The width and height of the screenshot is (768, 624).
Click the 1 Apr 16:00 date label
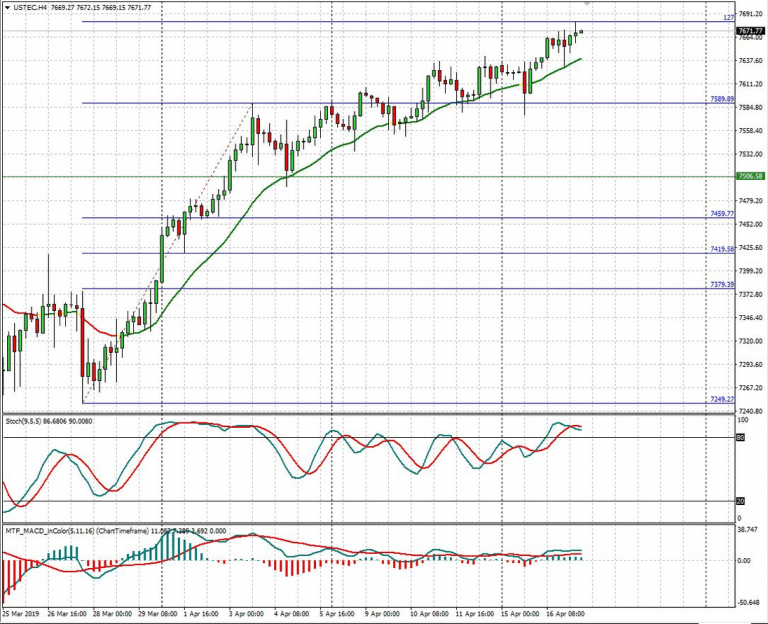tap(201, 614)
